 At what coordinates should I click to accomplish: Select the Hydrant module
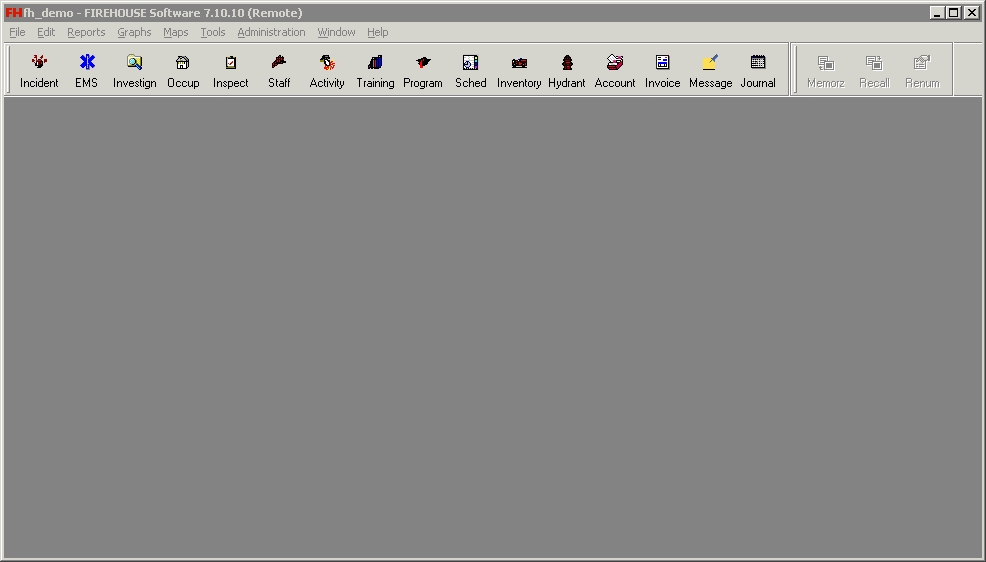pos(567,70)
